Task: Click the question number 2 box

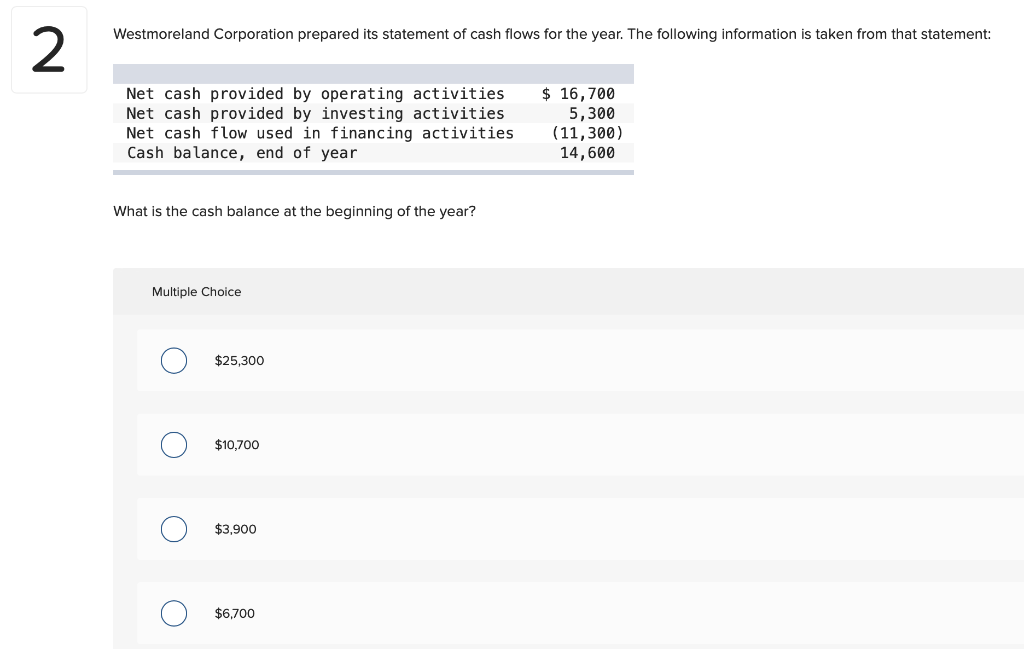Action: [x=49, y=49]
